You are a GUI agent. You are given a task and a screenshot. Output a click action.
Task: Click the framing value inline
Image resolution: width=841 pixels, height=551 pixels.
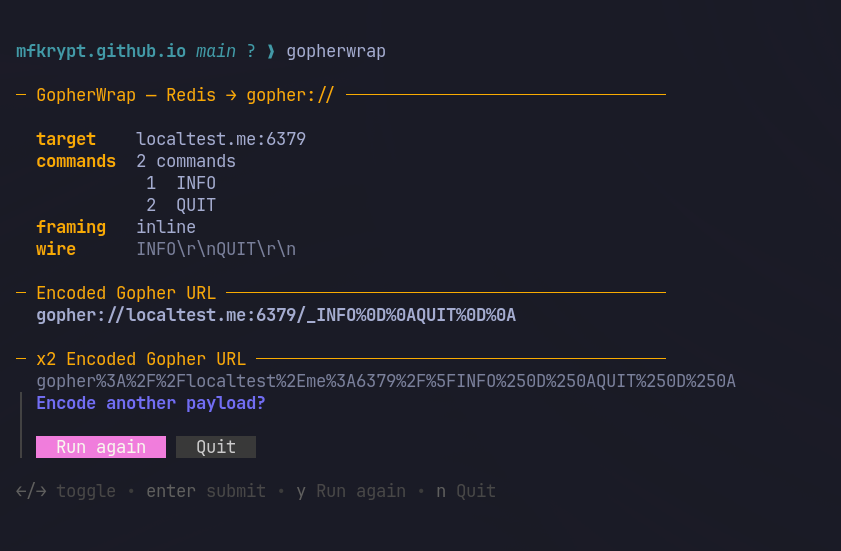coord(166,227)
